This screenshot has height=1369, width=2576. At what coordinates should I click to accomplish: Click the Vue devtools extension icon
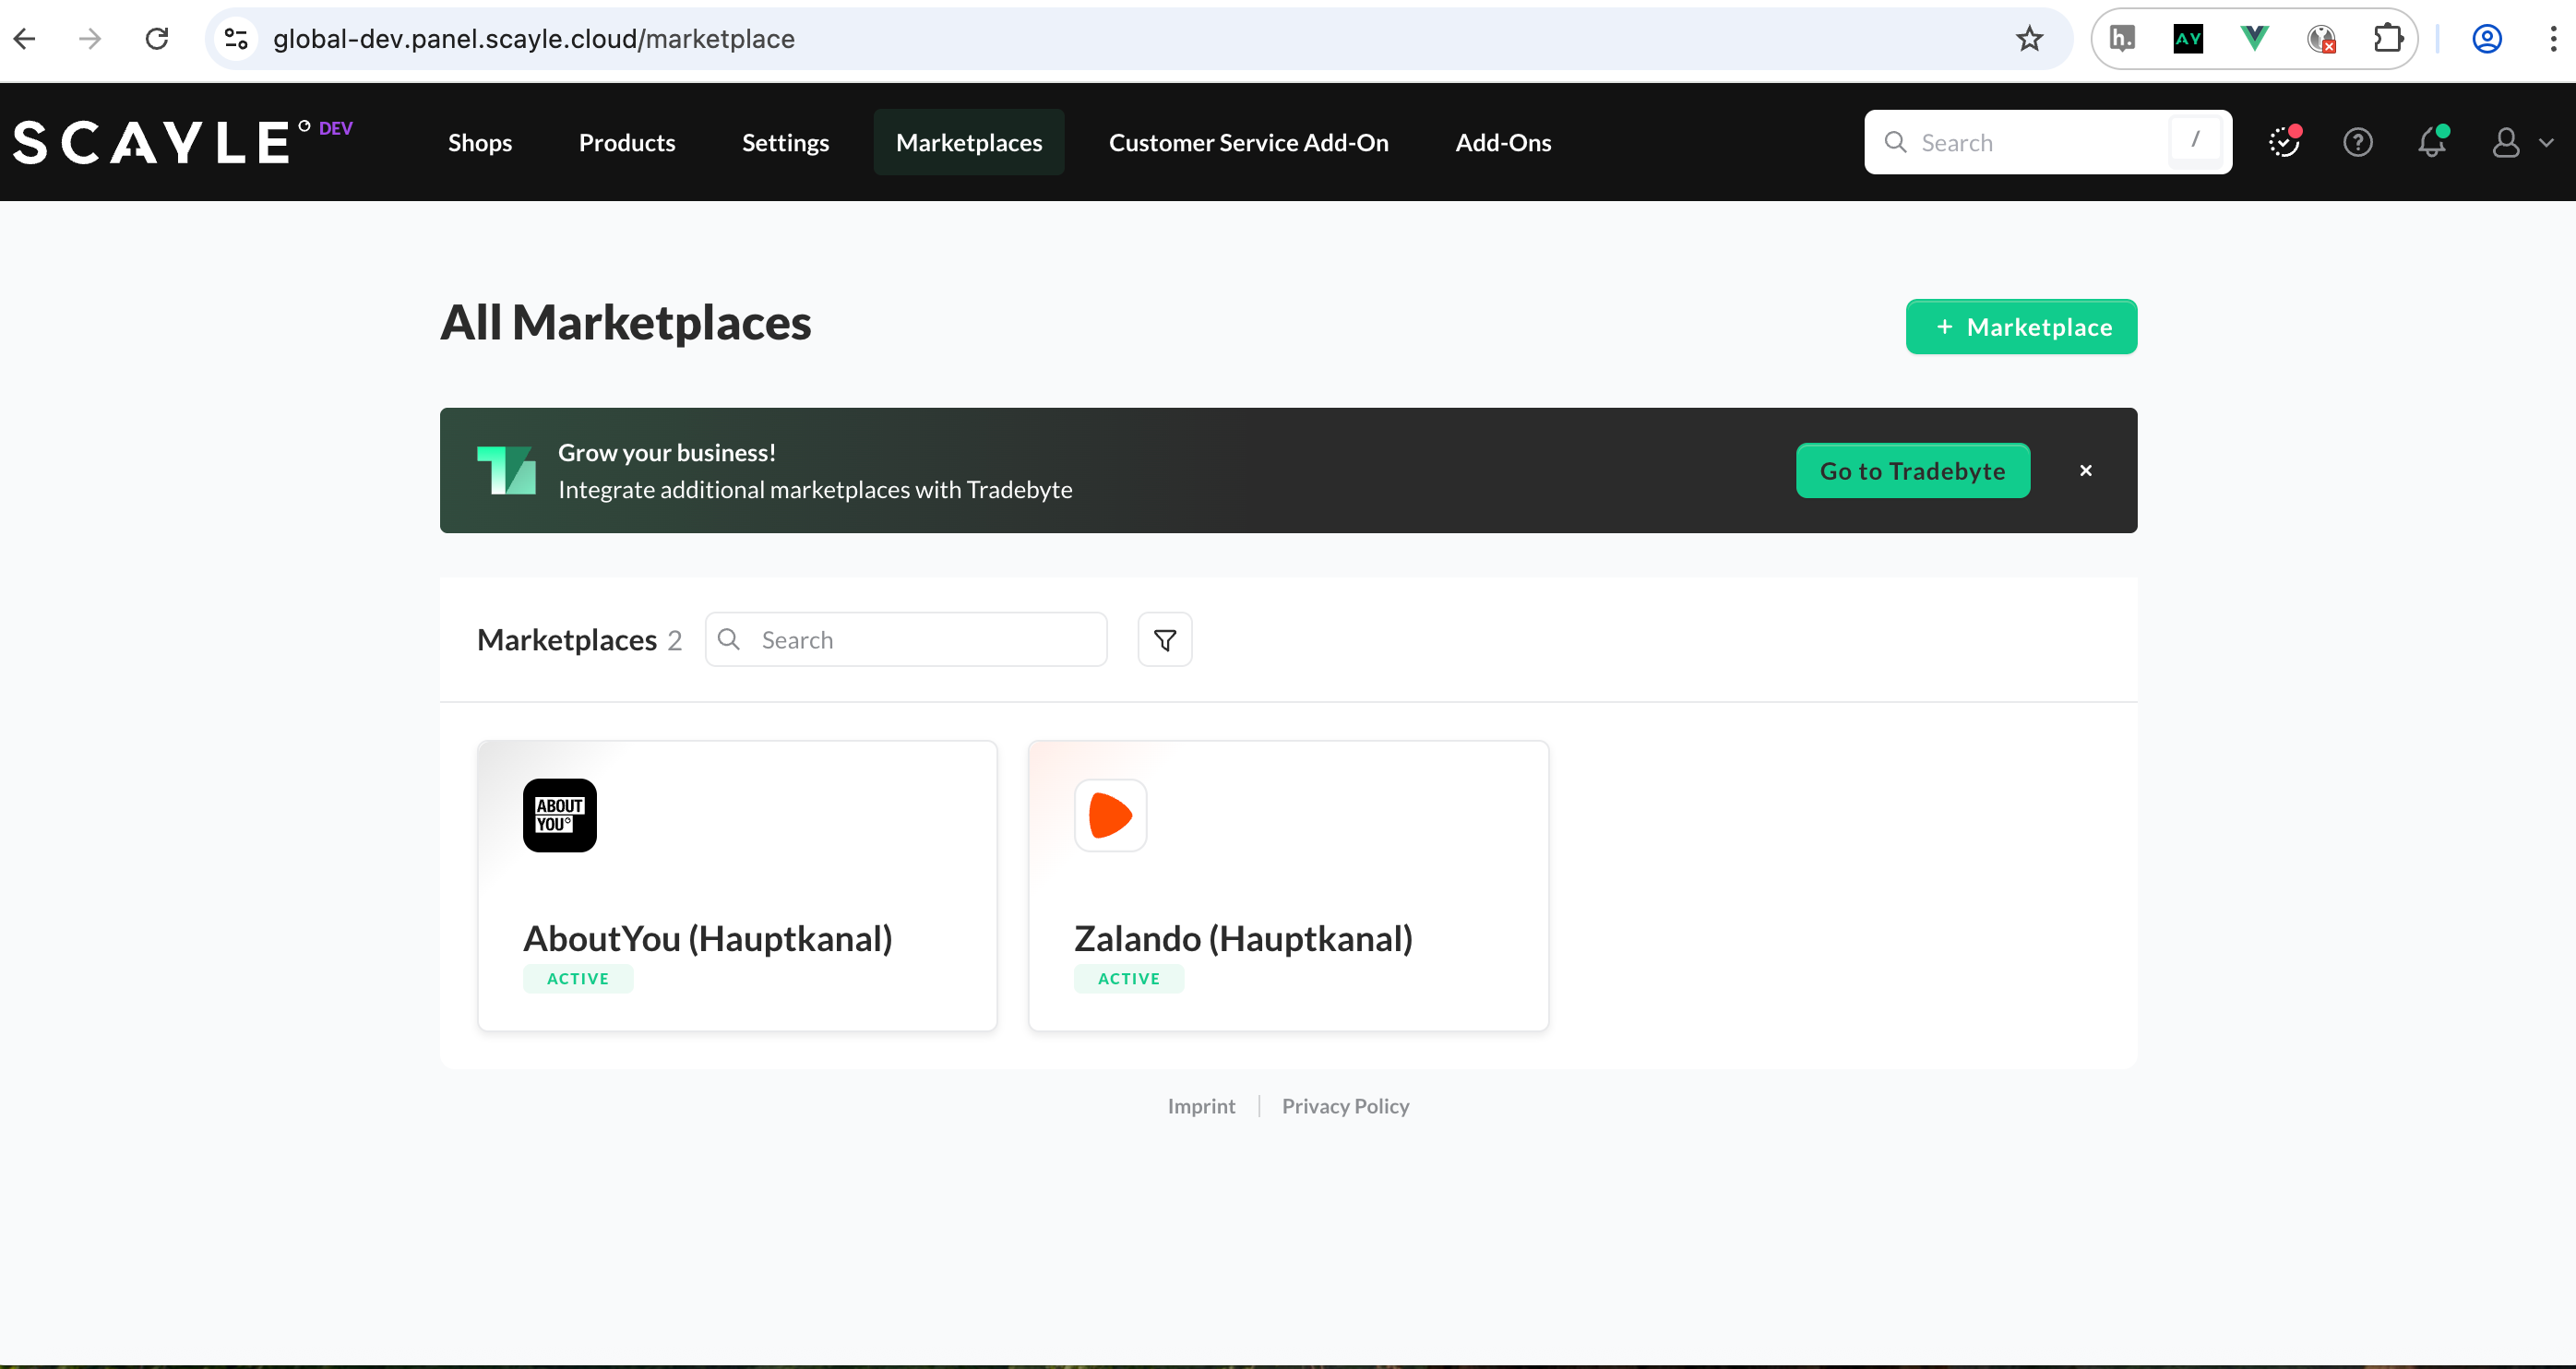click(x=2254, y=39)
